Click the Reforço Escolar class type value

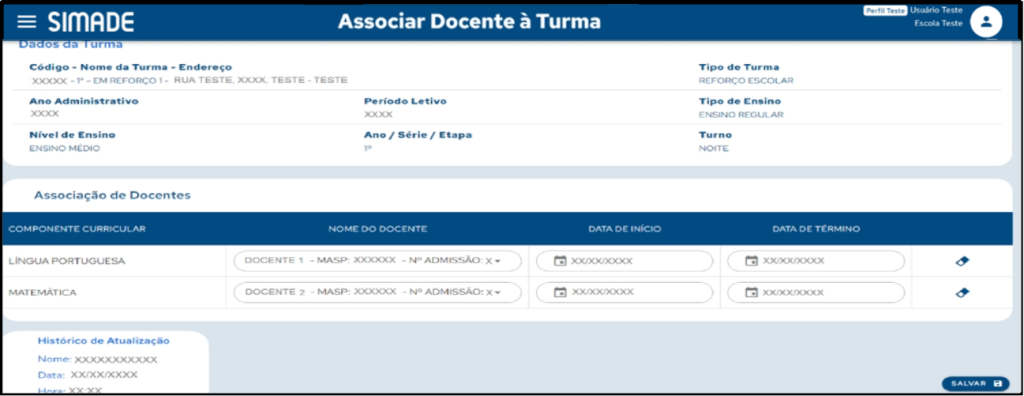[x=746, y=80]
